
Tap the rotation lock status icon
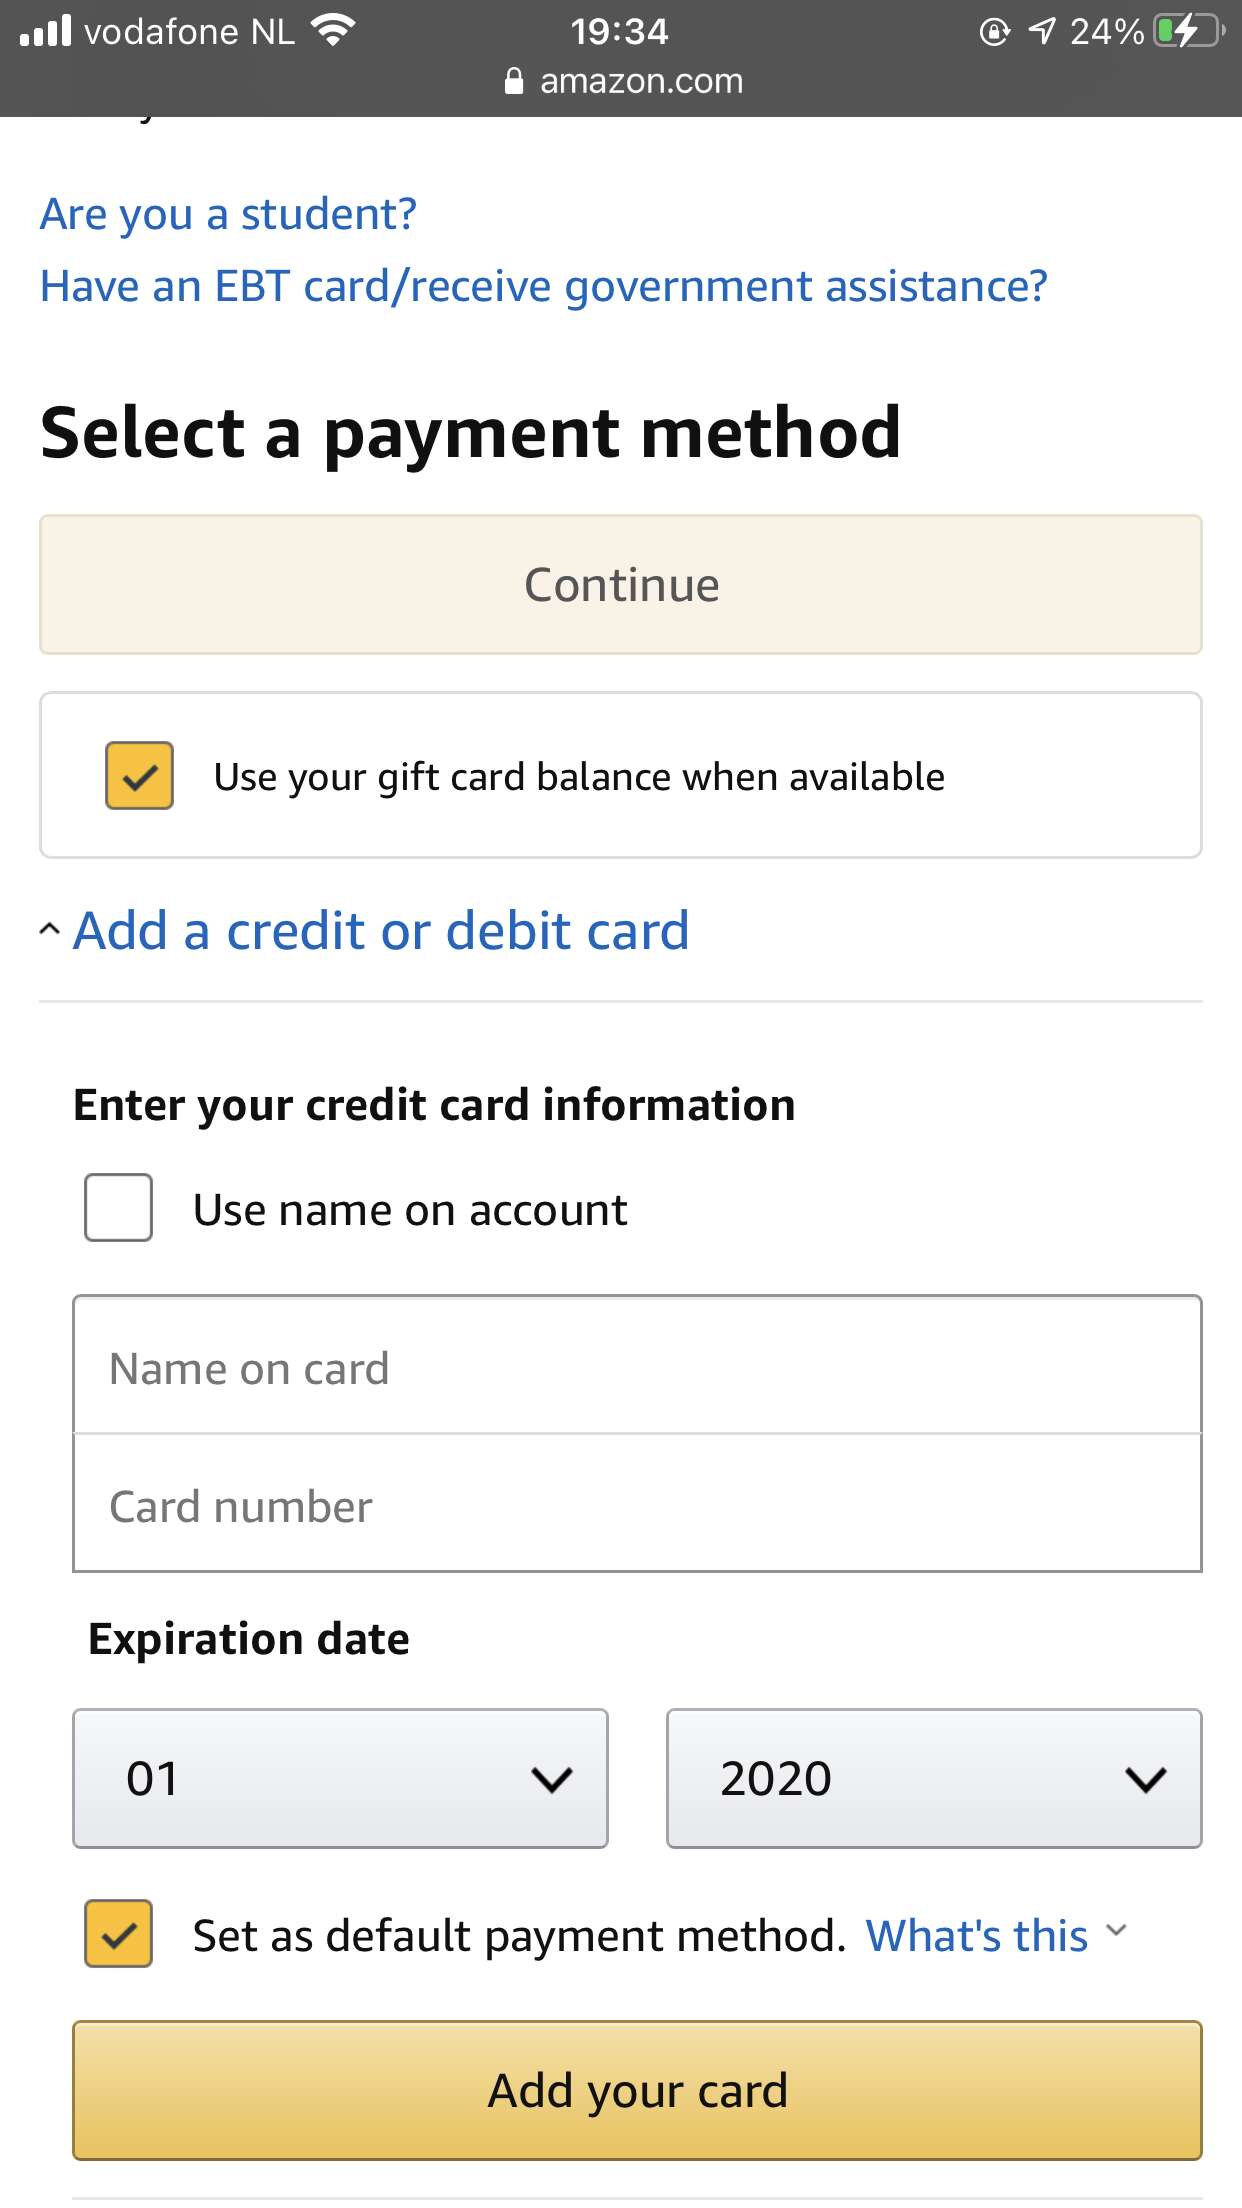[x=994, y=32]
